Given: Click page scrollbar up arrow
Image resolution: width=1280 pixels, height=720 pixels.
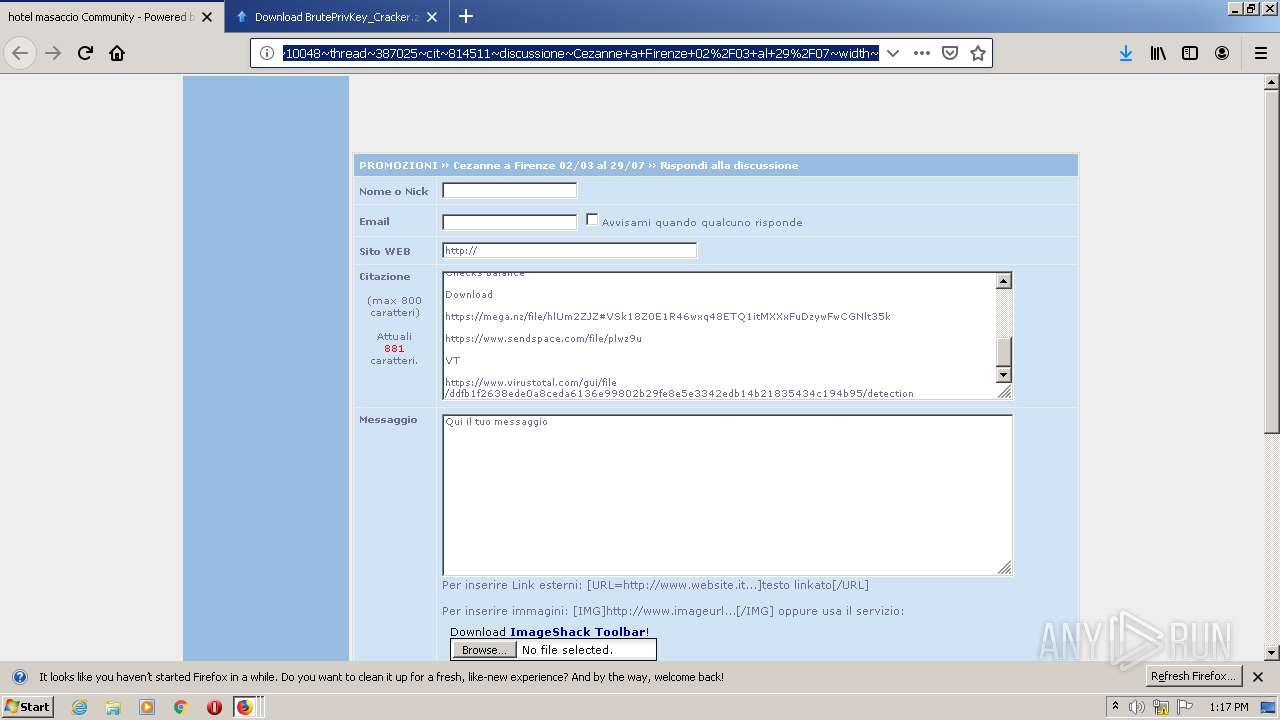Looking at the screenshot, I should [1272, 83].
